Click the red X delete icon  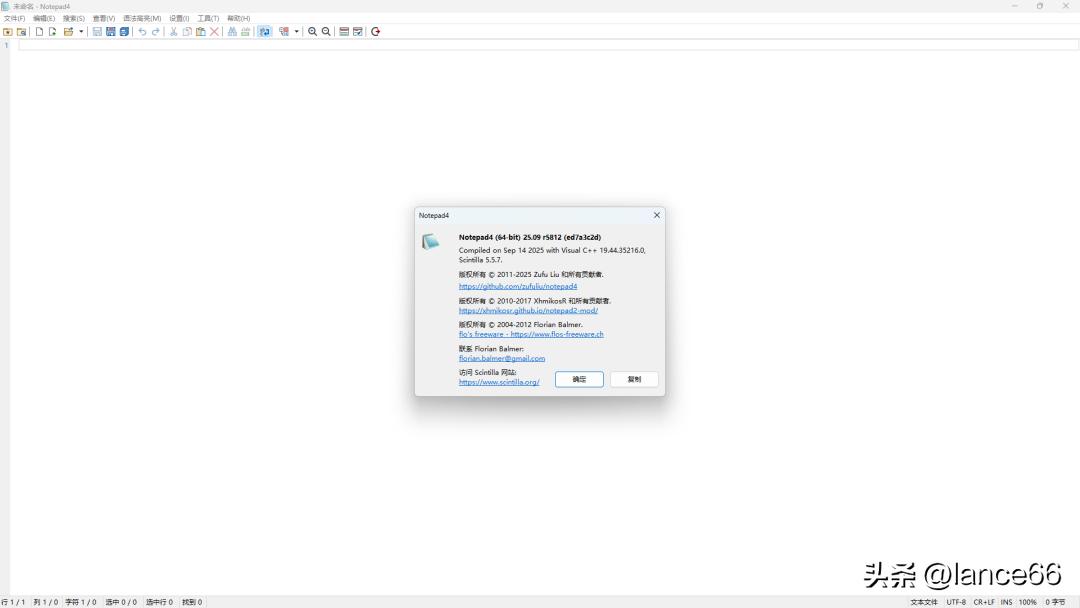(x=214, y=32)
